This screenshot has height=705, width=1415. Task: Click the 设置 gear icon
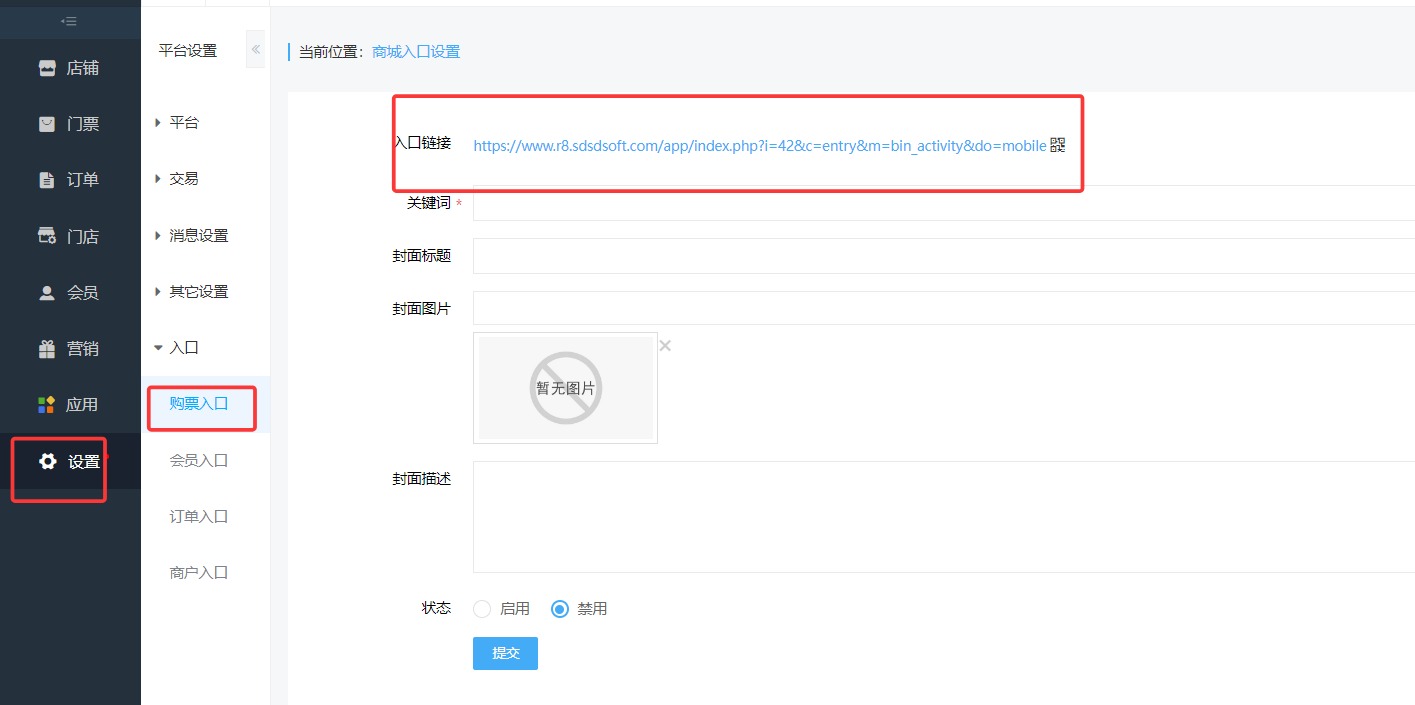tap(47, 461)
